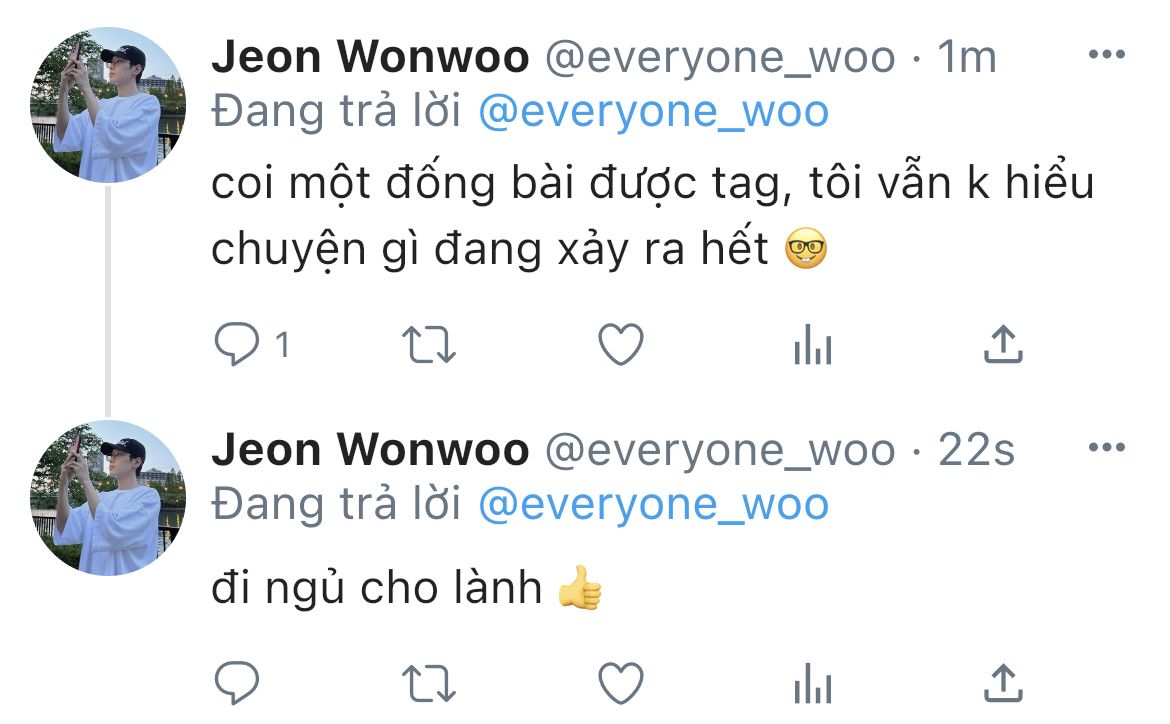Open the @everyone_woo reply link in the second tweet
Screen dimensions: 1170x724
[x=654, y=505]
